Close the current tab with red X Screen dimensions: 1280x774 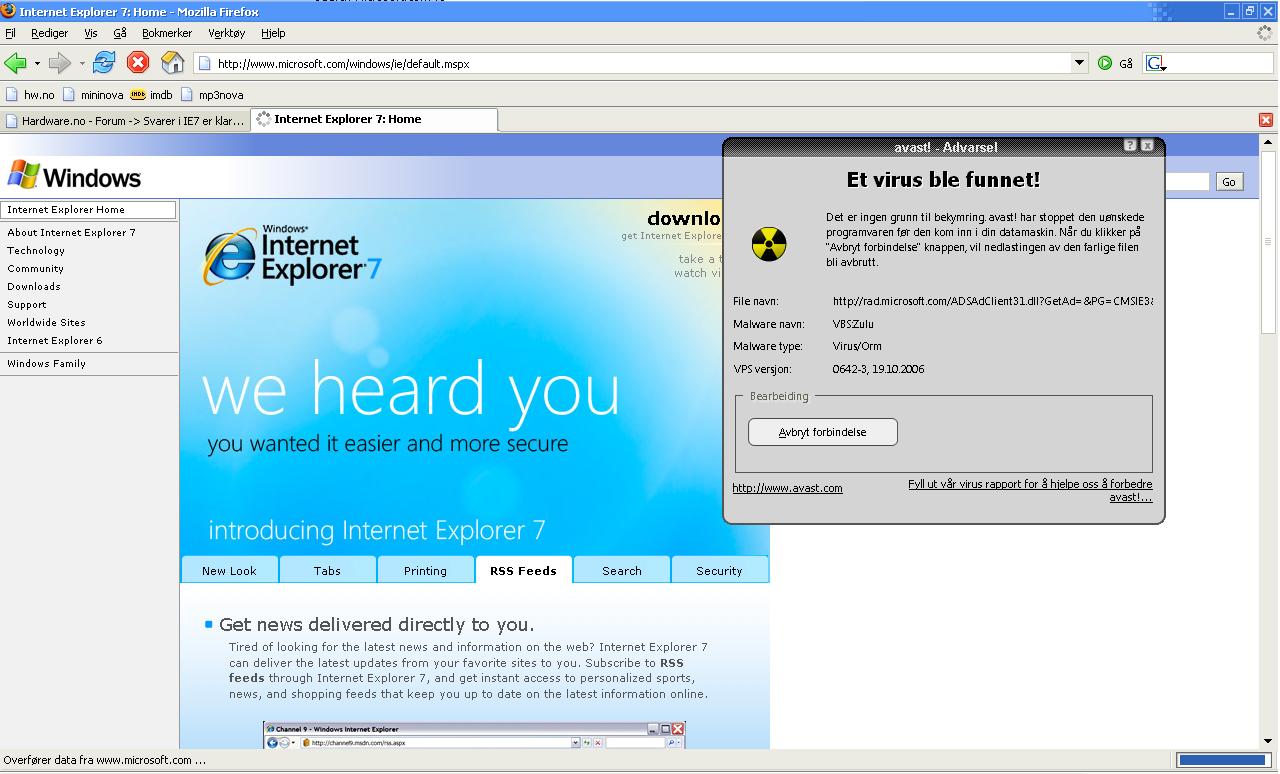tap(1266, 120)
